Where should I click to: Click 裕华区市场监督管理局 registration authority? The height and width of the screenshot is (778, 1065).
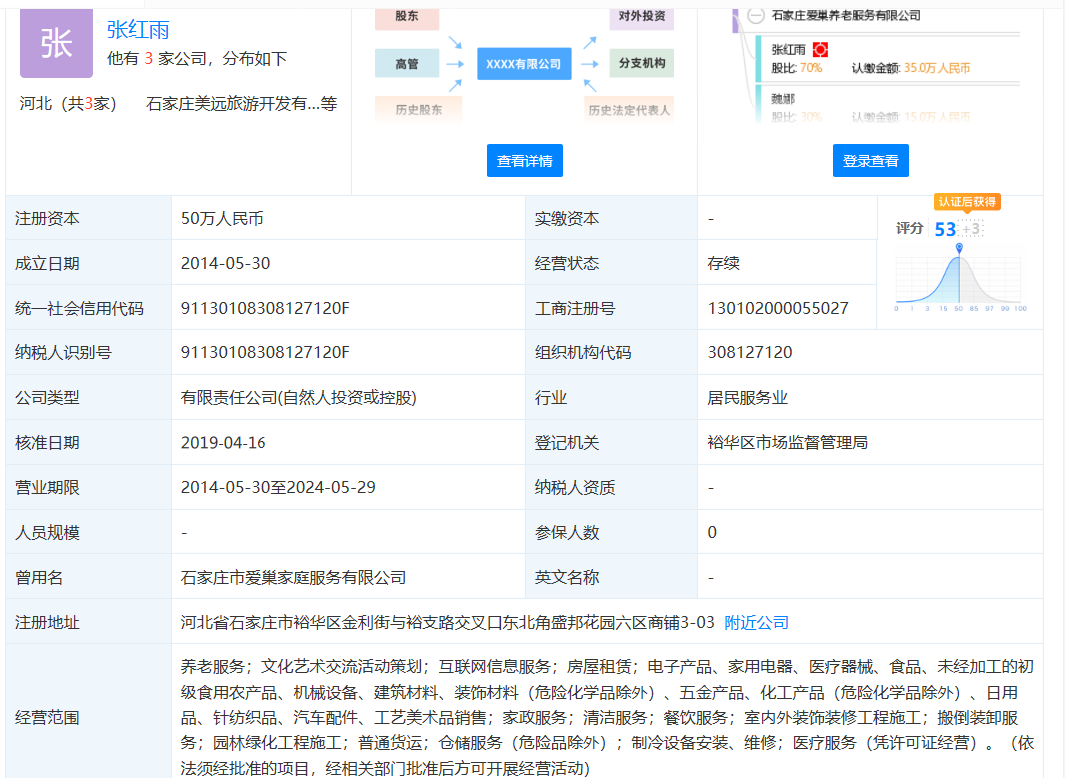[x=787, y=443]
